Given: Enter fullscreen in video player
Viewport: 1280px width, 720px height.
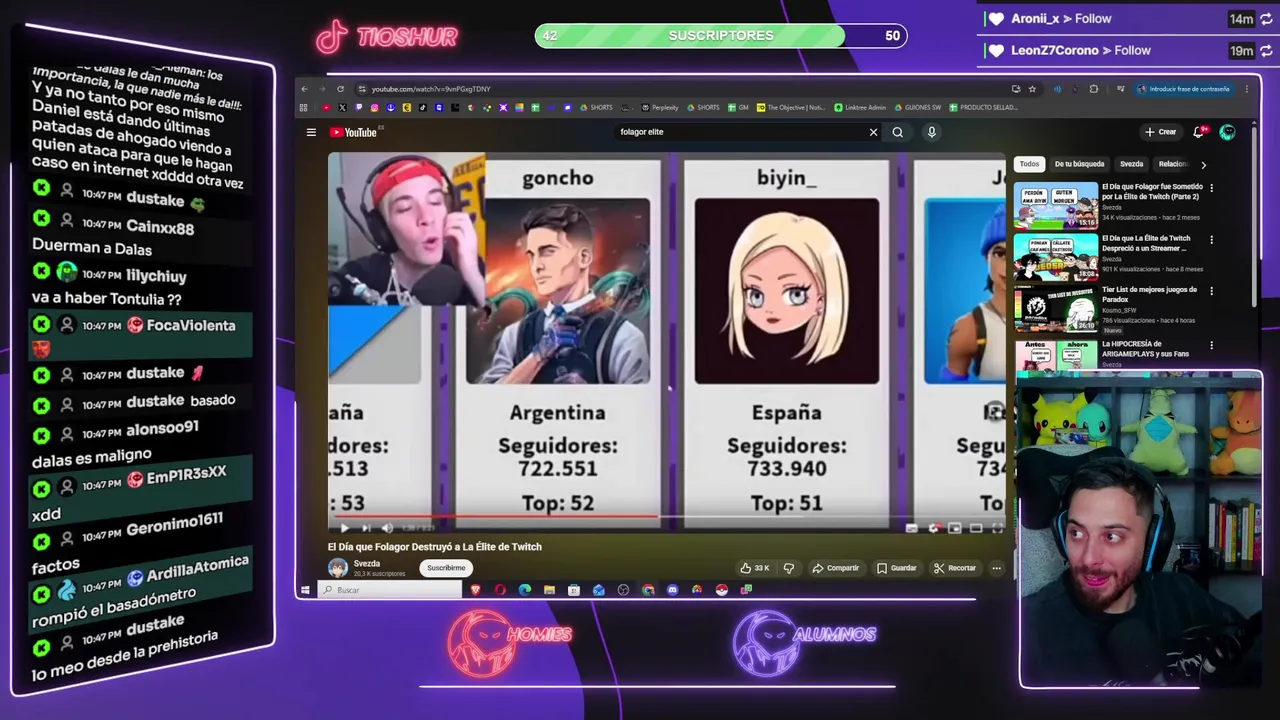Looking at the screenshot, I should 996,527.
